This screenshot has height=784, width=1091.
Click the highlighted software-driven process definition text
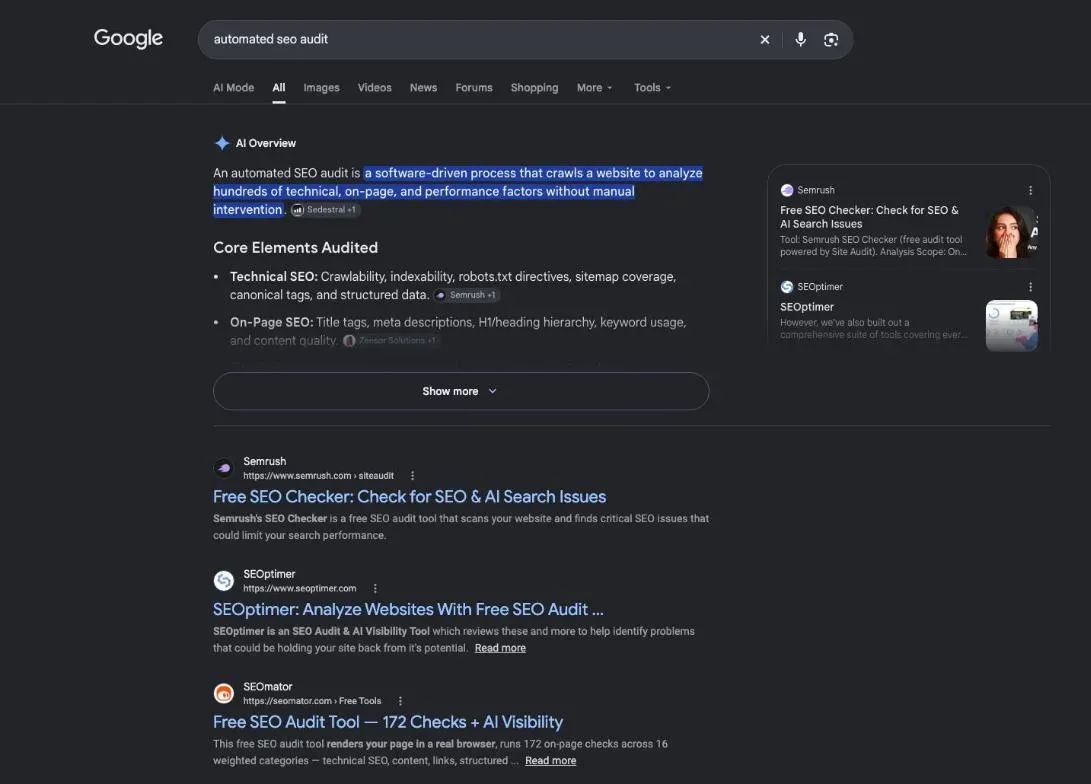pyautogui.click(x=459, y=191)
